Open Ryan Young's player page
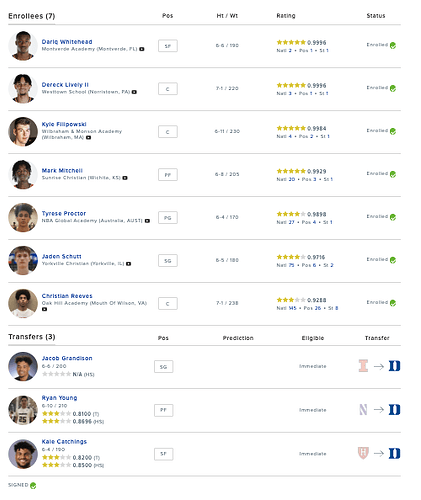This screenshot has width=421, height=500. pos(59,398)
